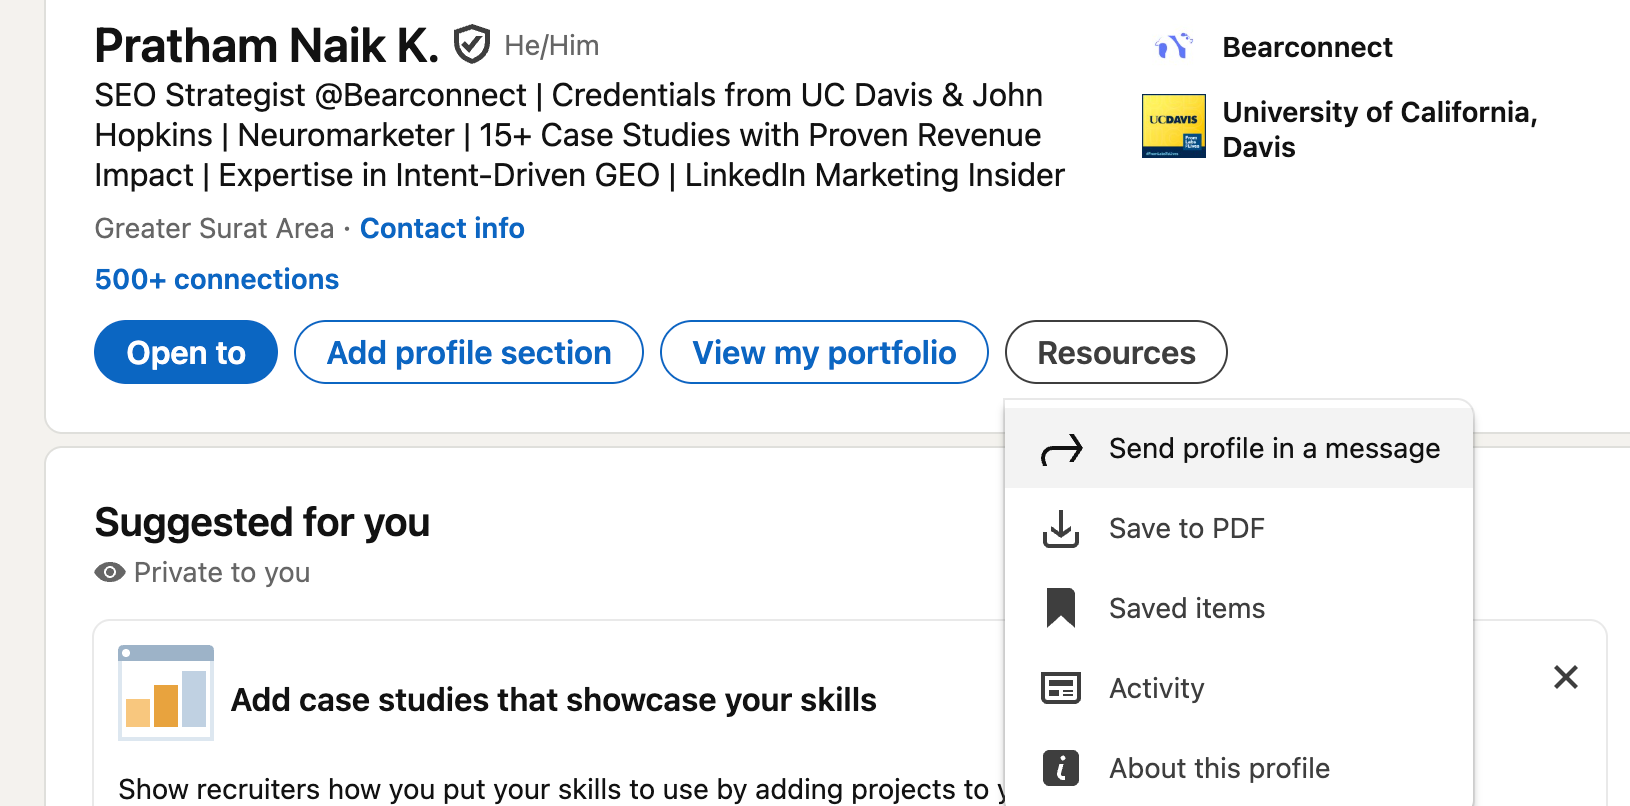Viewport: 1630px width, 806px height.
Task: Click the info icon for About this profile
Action: 1061,768
